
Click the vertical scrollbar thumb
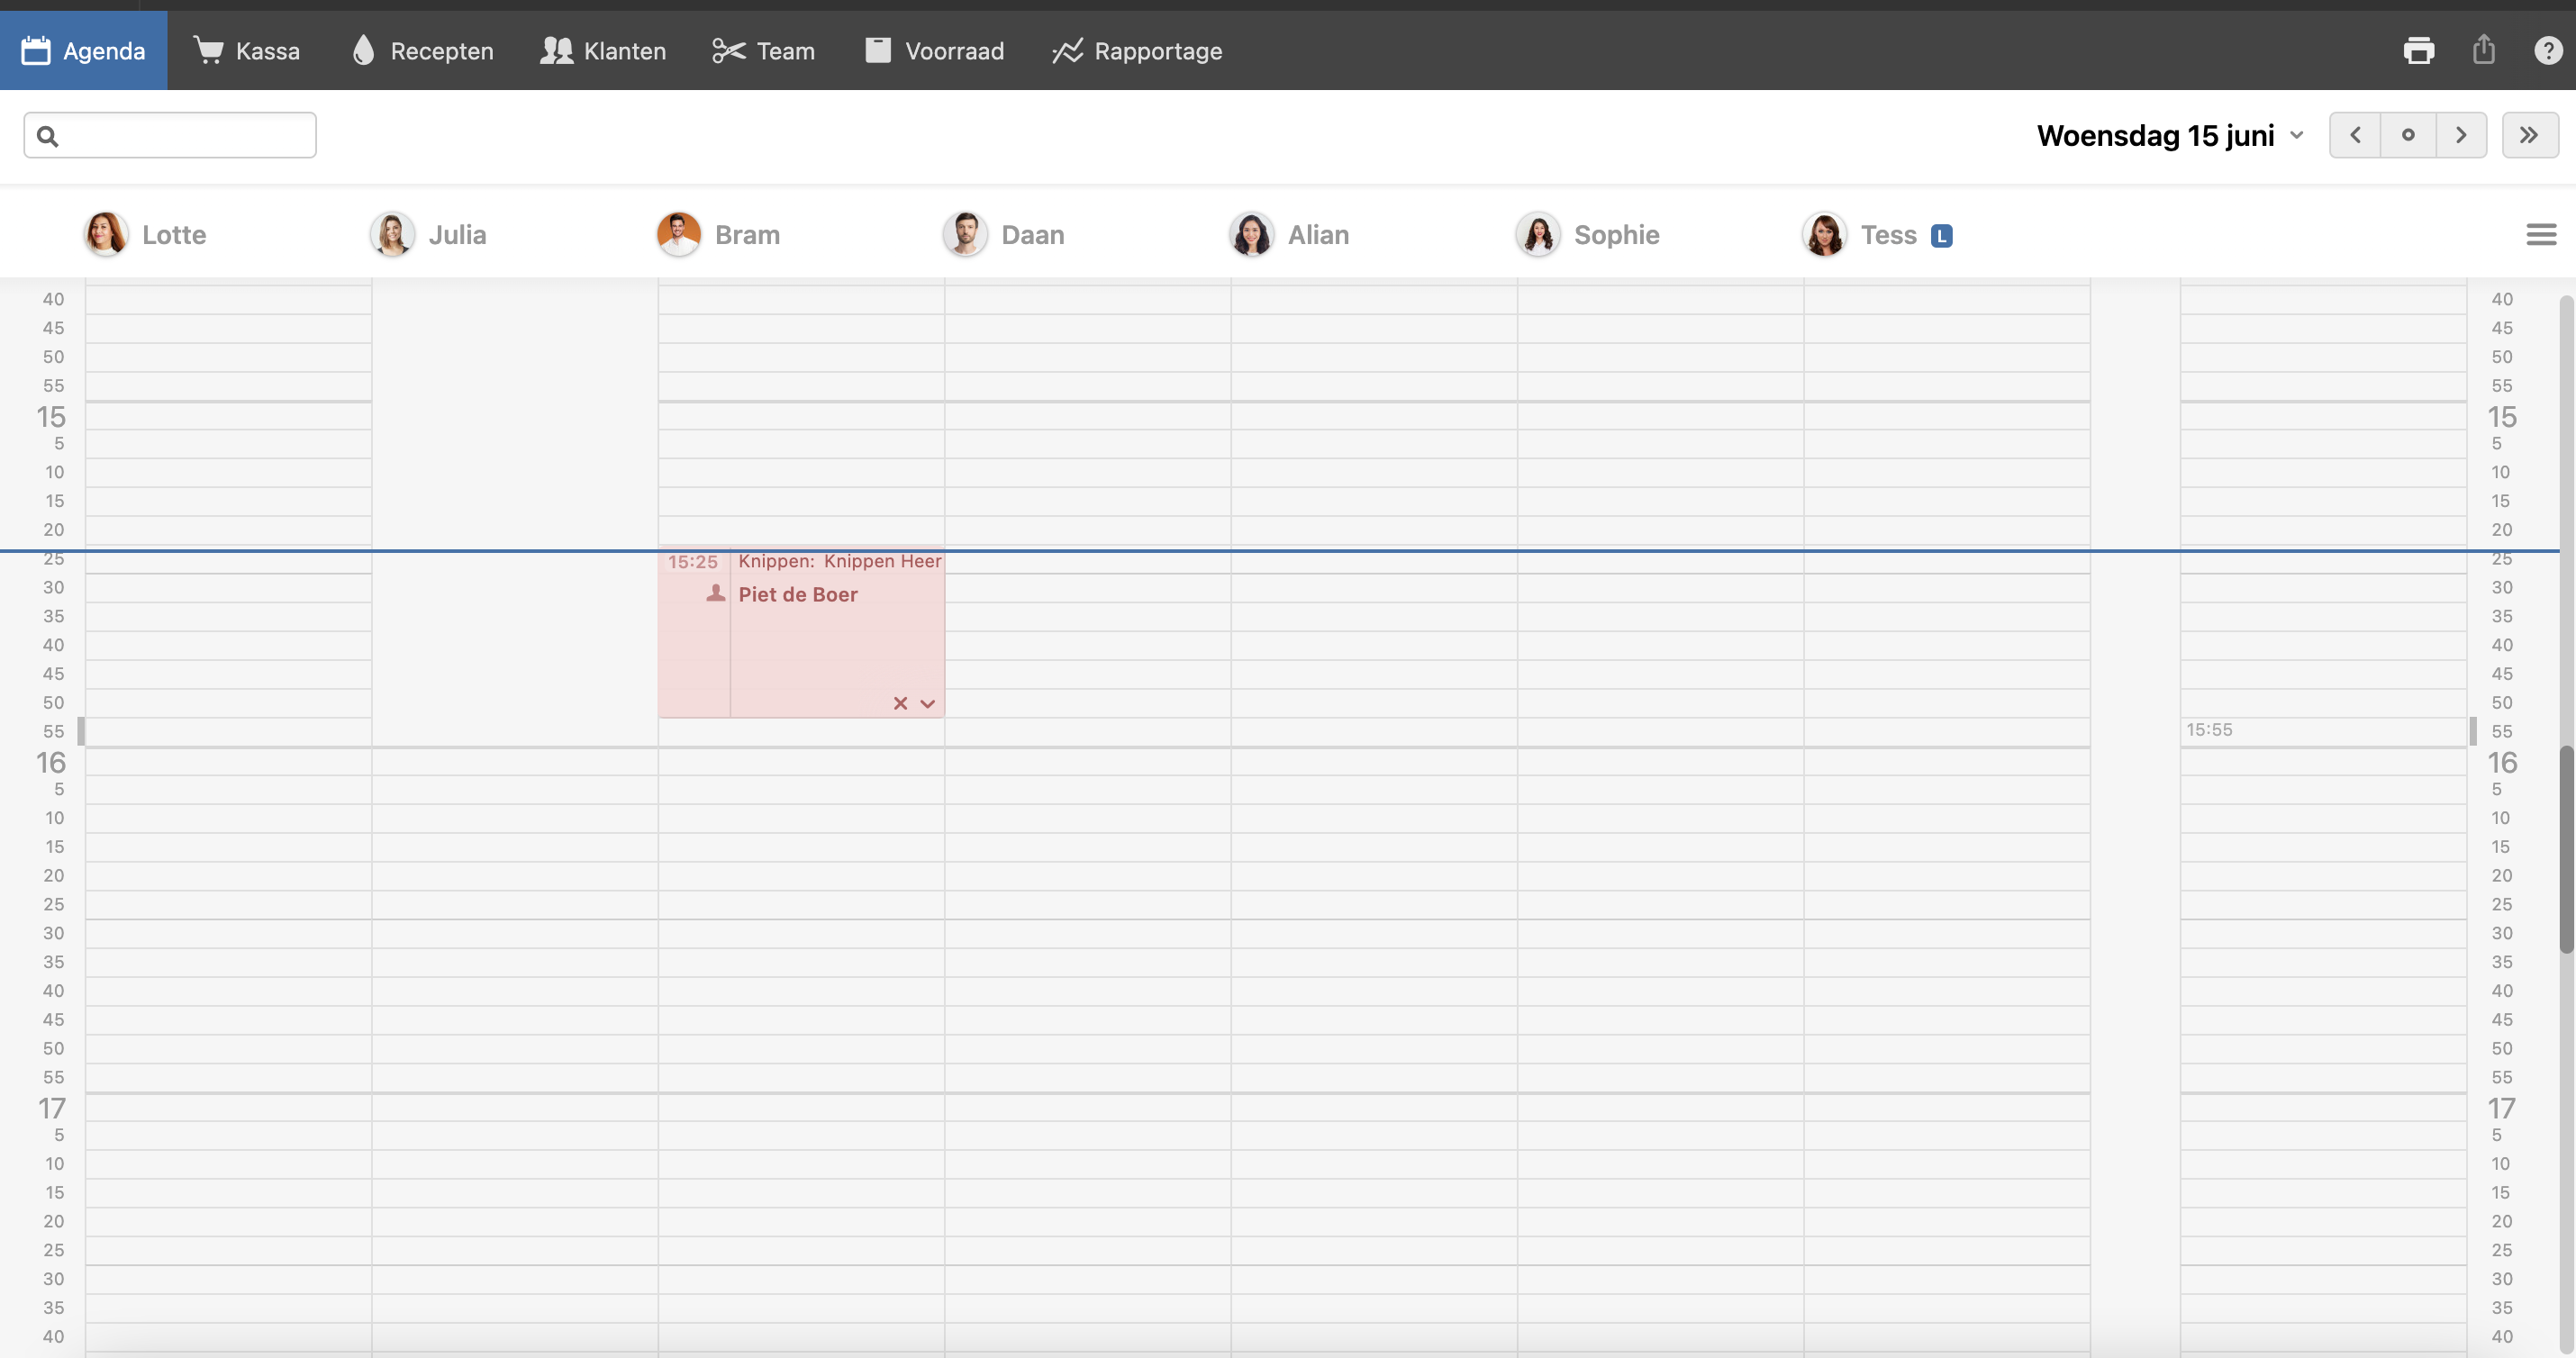coord(2566,850)
